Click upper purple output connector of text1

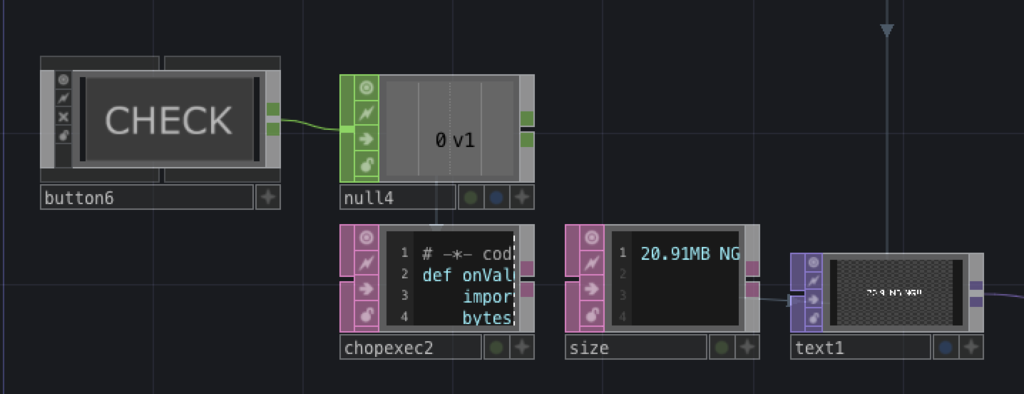coord(976,286)
